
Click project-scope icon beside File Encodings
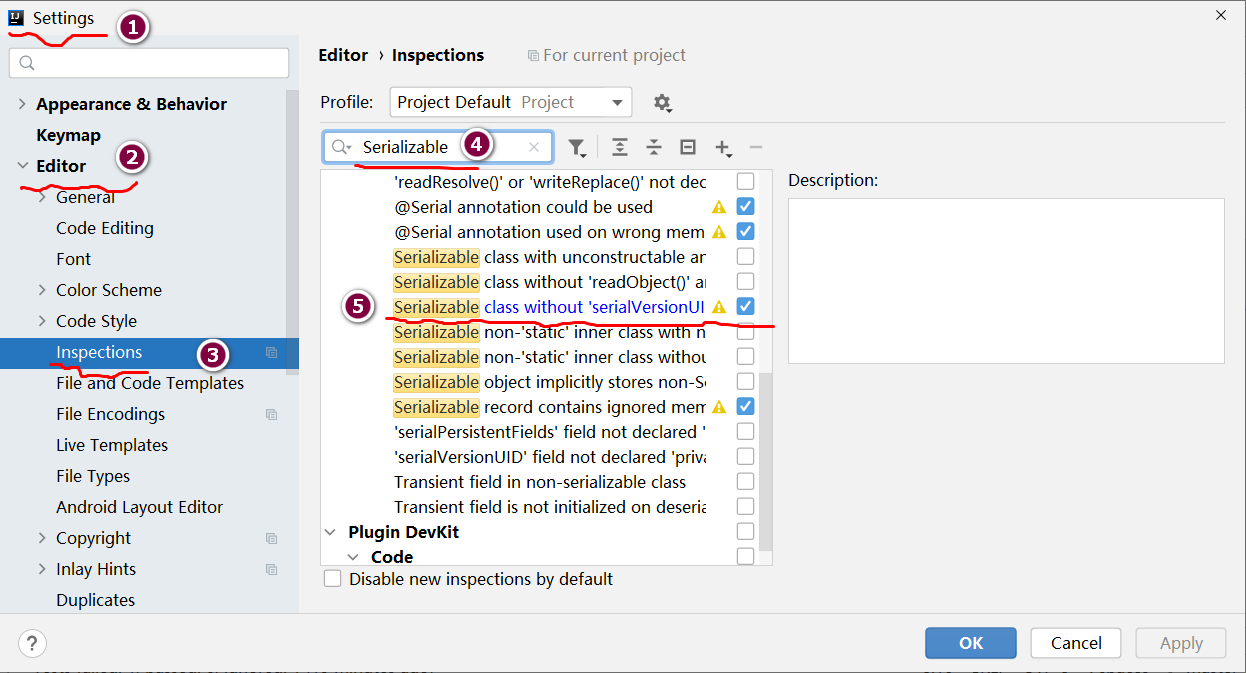click(272, 415)
